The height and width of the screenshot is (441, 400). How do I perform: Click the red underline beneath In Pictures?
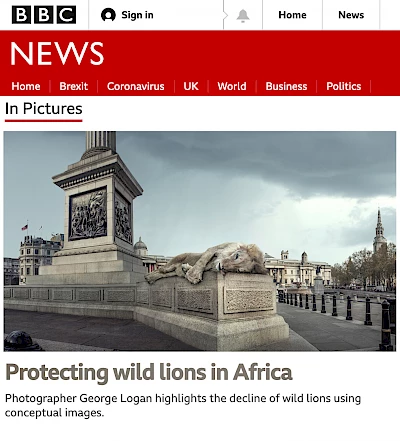pos(44,121)
